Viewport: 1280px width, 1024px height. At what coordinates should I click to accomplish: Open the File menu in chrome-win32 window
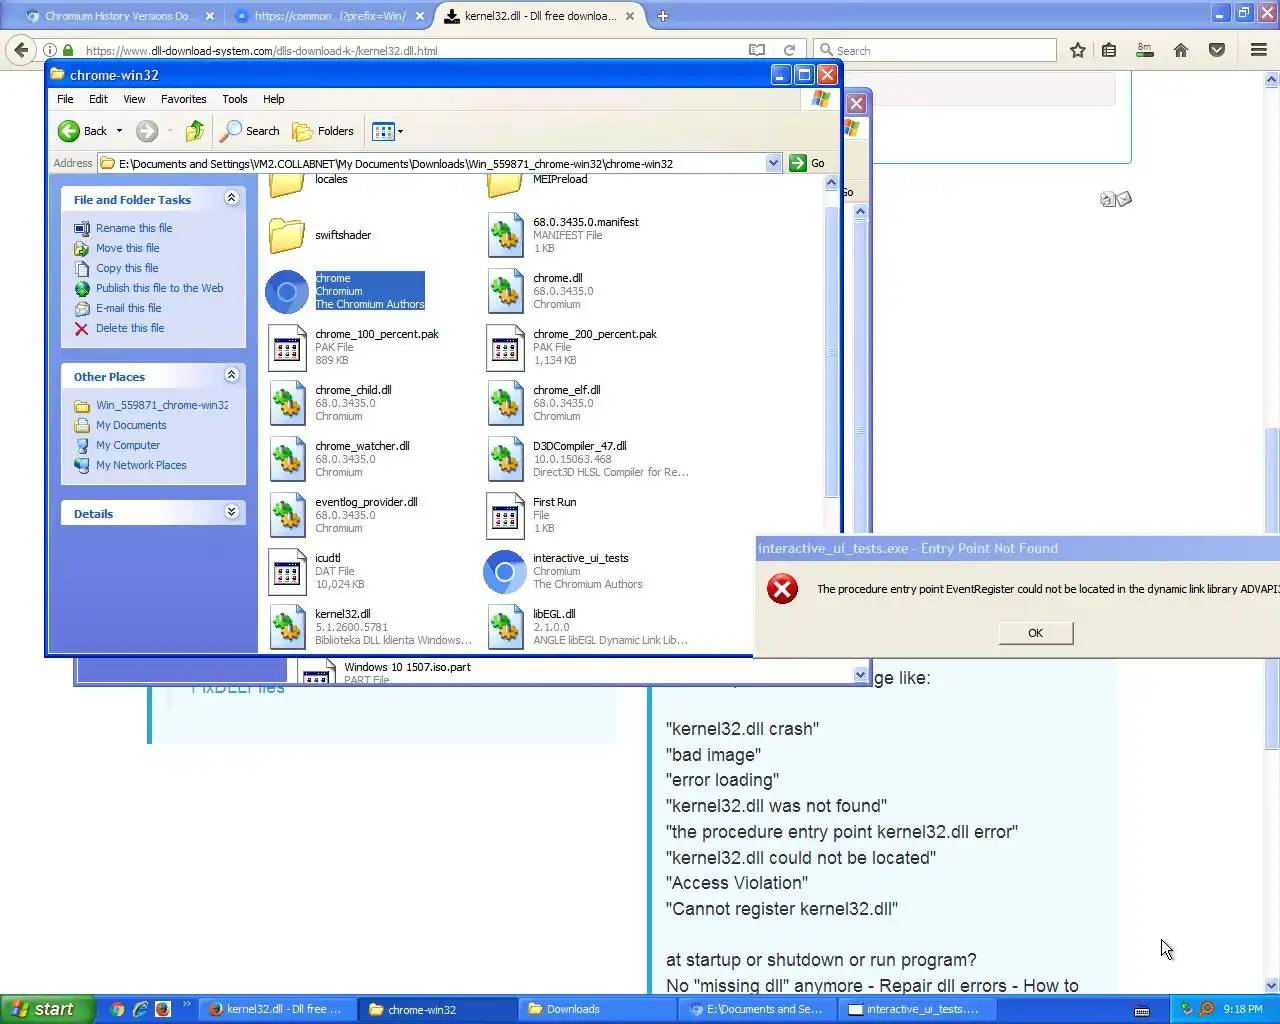tap(65, 99)
